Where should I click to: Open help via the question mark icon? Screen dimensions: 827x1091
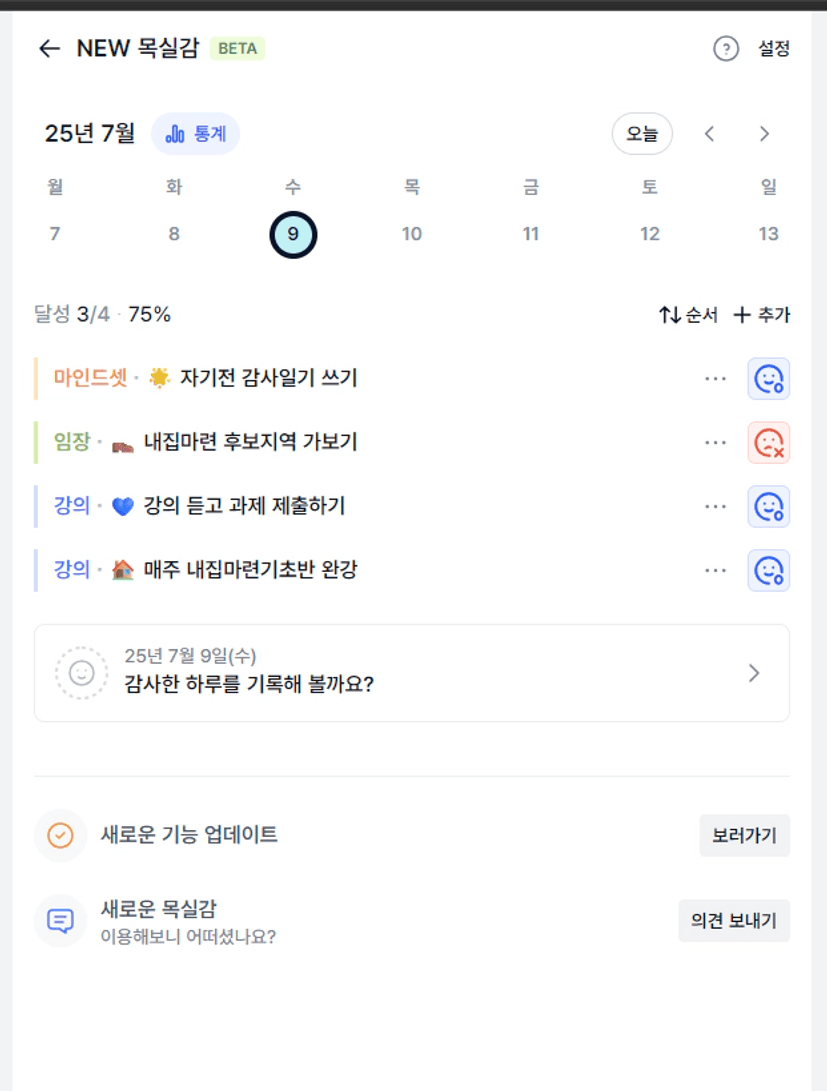[x=725, y=49]
